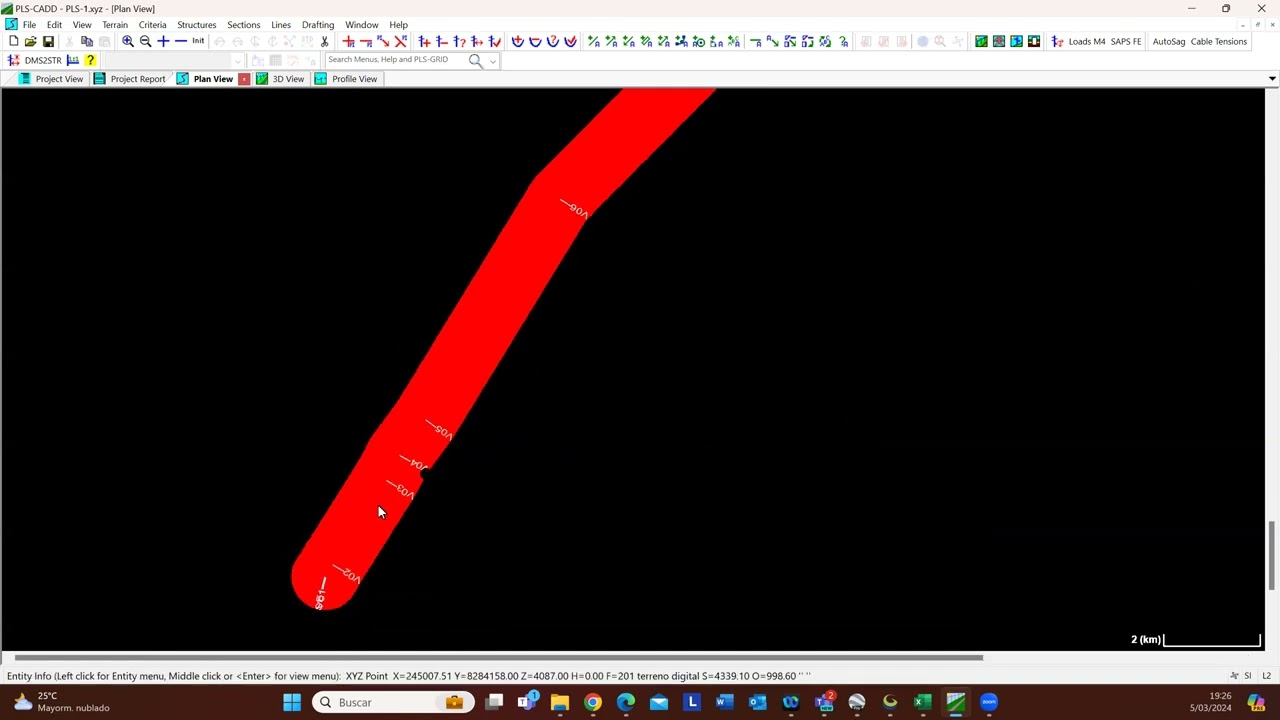Switch to the Project Report tab
The width and height of the screenshot is (1280, 720).
[x=130, y=79]
